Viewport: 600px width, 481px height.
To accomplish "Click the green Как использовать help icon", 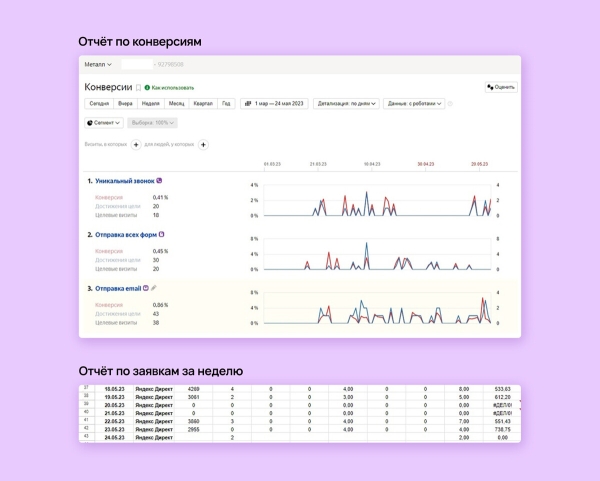I will (x=149, y=88).
